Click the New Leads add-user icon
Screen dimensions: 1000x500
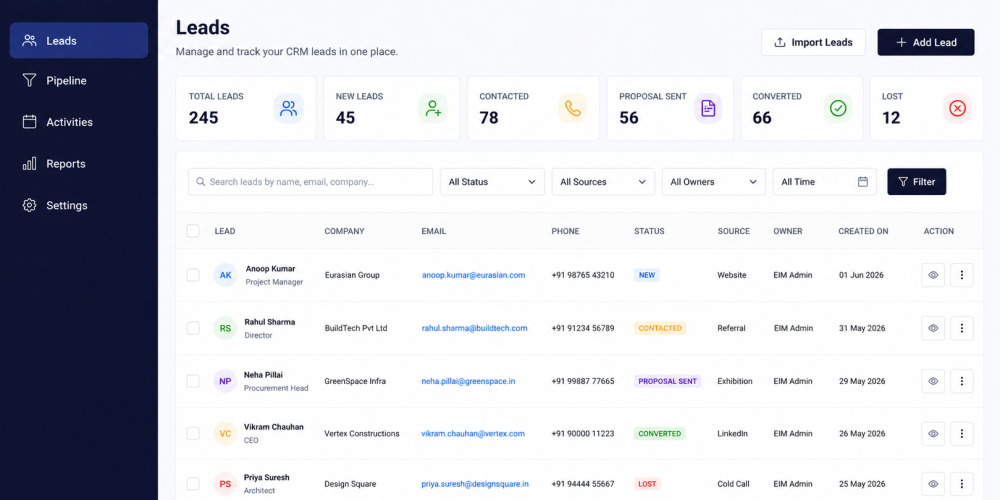click(x=433, y=108)
